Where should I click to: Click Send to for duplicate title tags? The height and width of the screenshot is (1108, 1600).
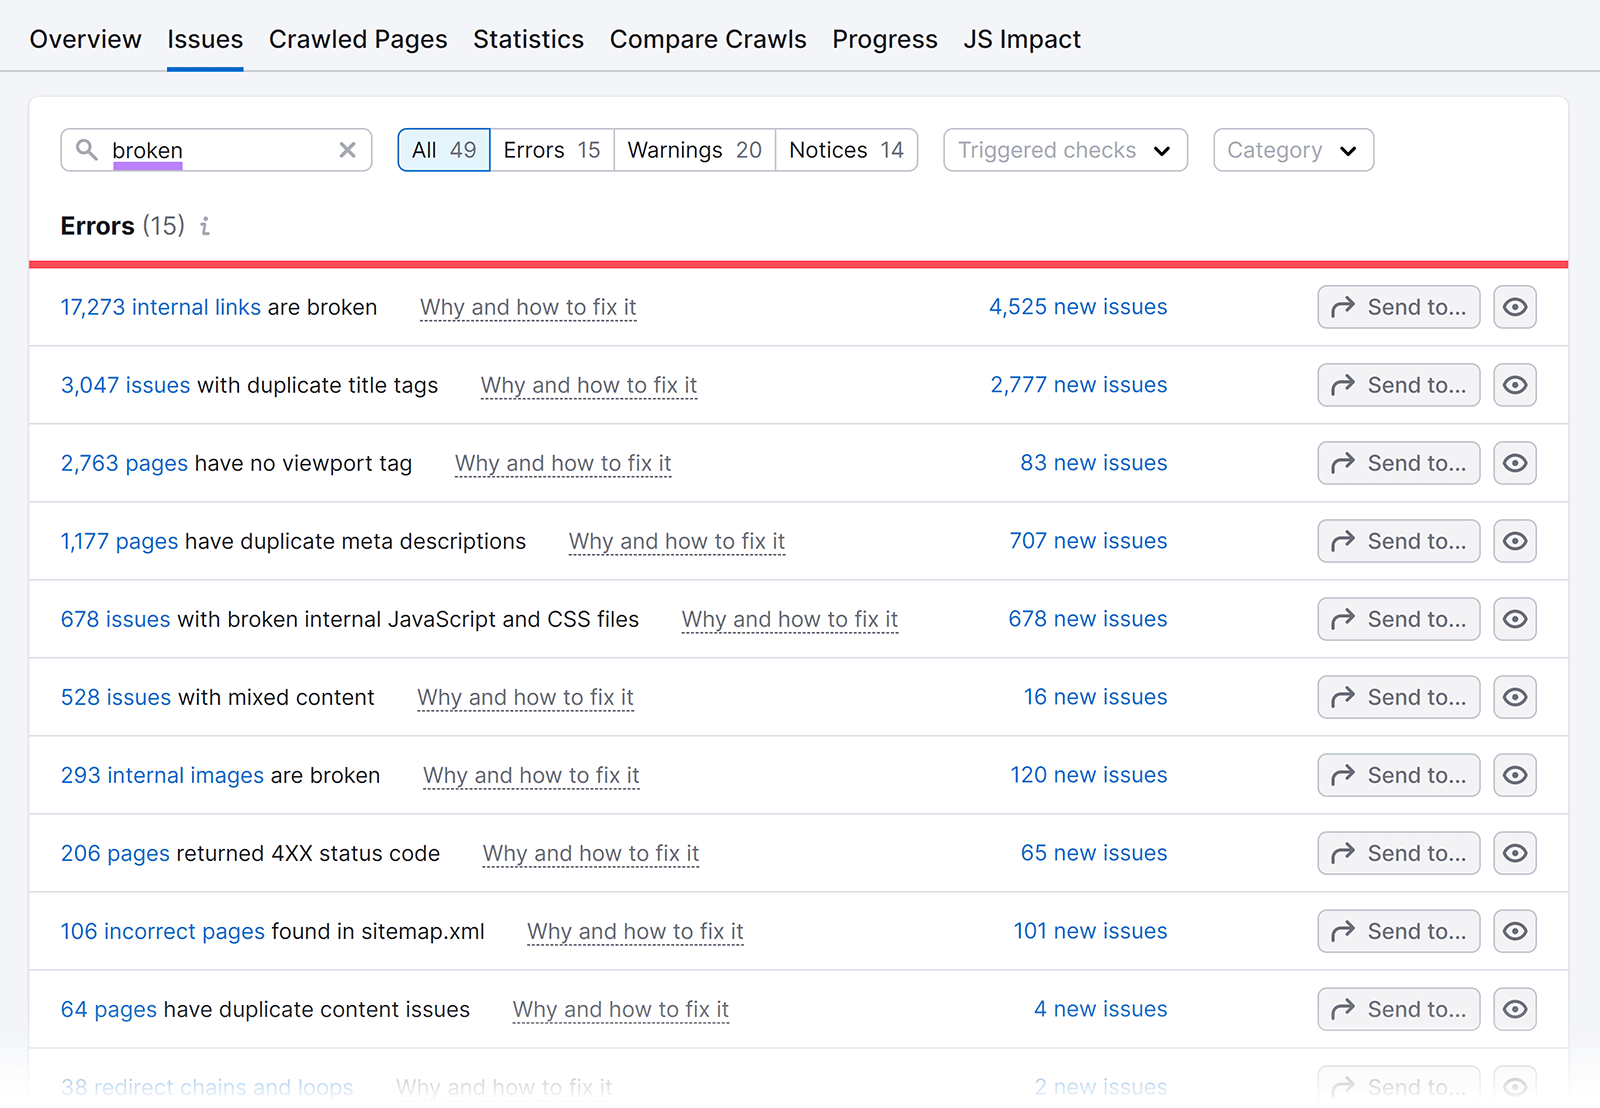[x=1398, y=385]
